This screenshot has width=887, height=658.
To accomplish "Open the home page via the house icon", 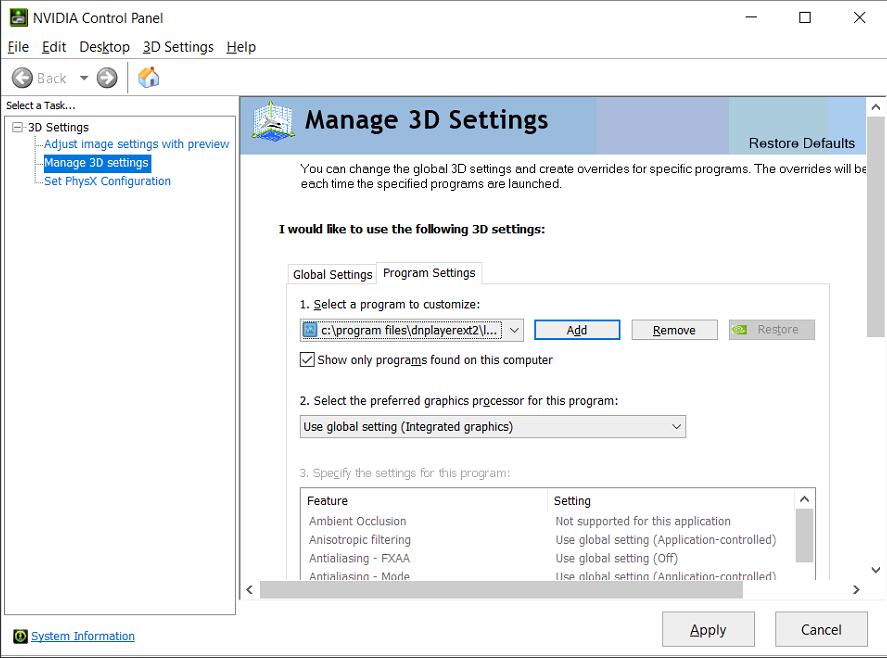I will tap(146, 77).
